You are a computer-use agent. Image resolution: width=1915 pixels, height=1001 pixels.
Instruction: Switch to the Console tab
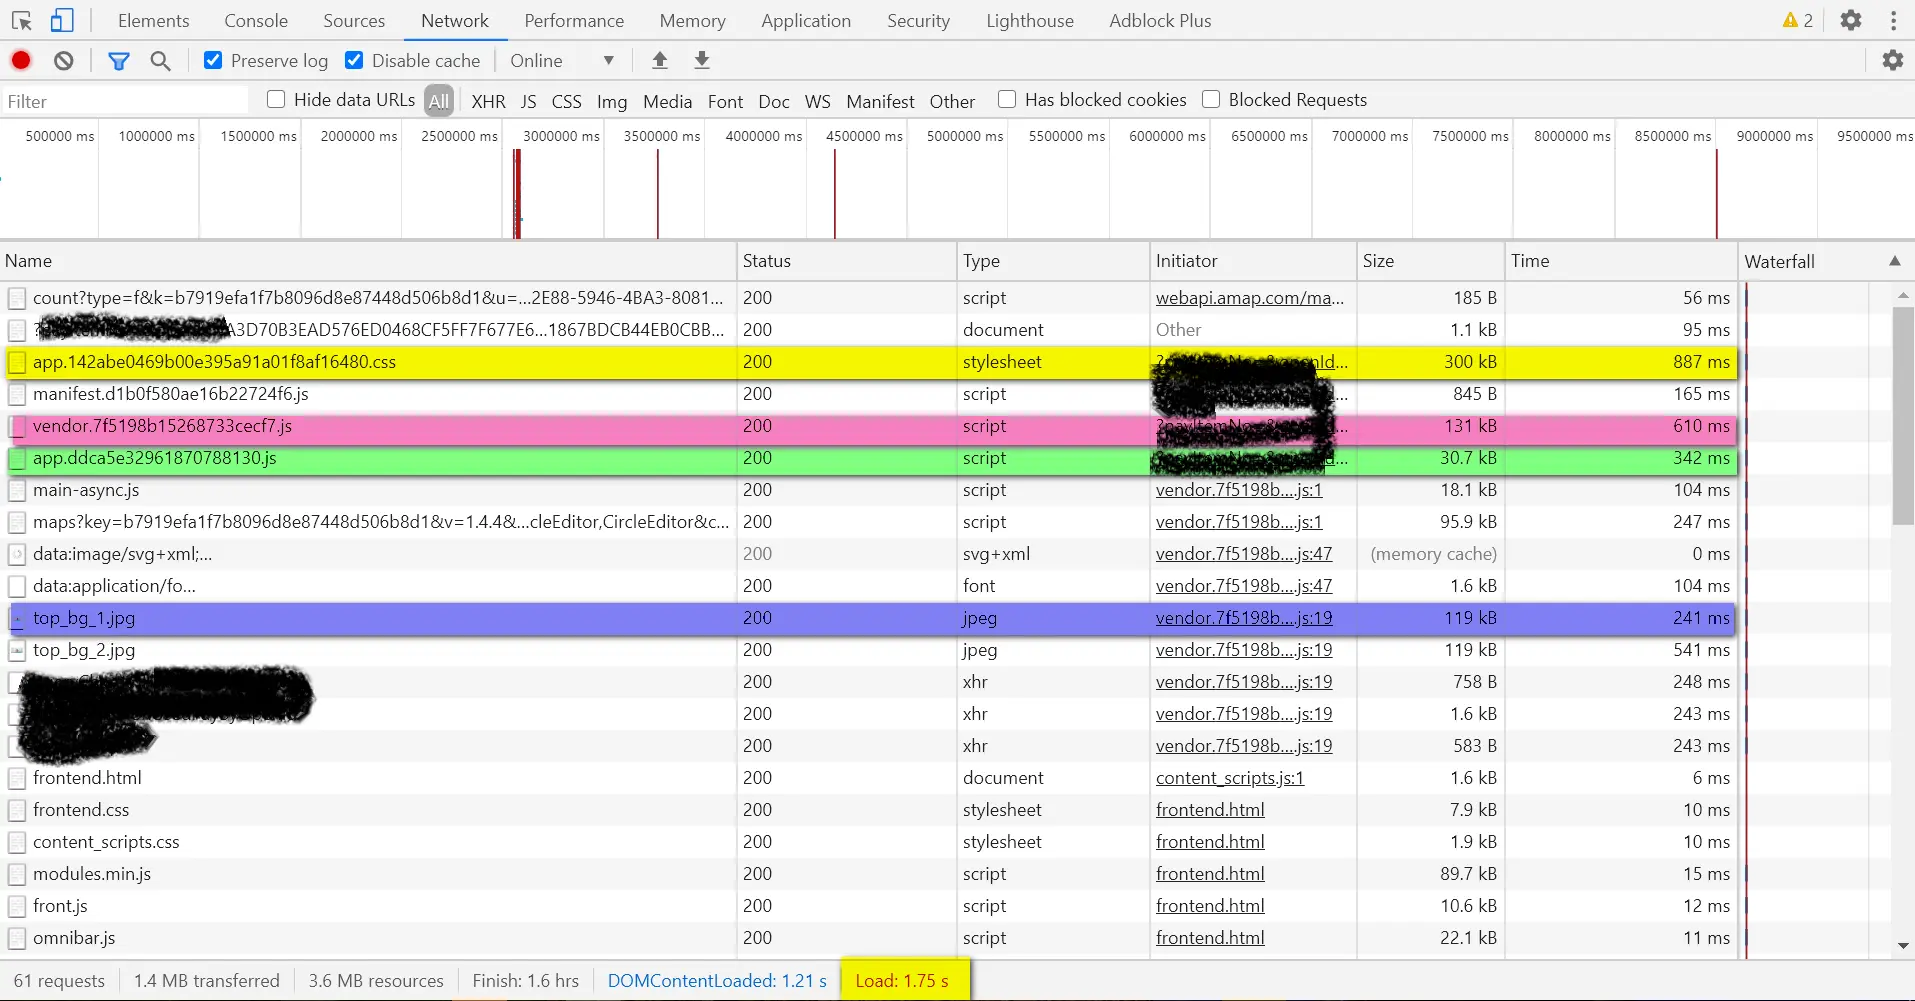tap(256, 20)
